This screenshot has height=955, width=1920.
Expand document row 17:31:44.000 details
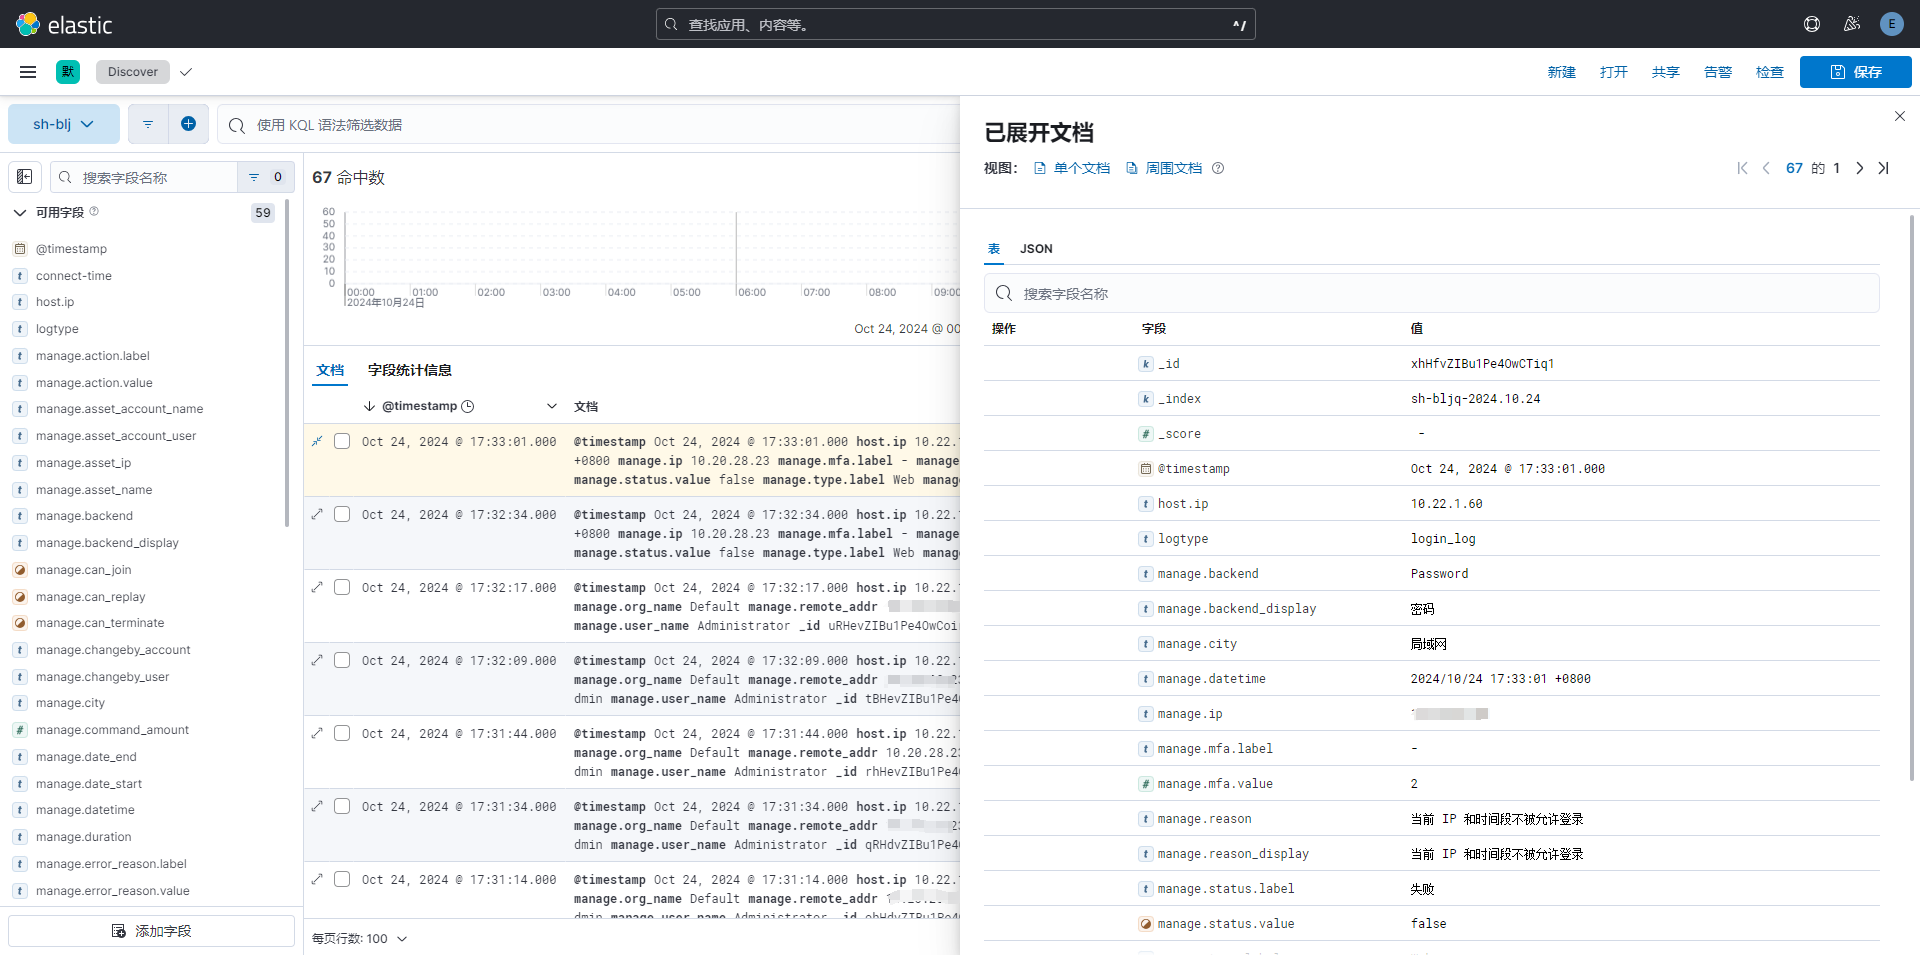pos(317,733)
